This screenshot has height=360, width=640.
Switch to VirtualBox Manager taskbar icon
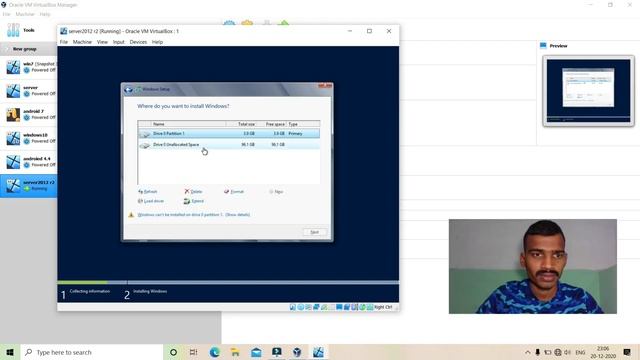click(x=297, y=352)
